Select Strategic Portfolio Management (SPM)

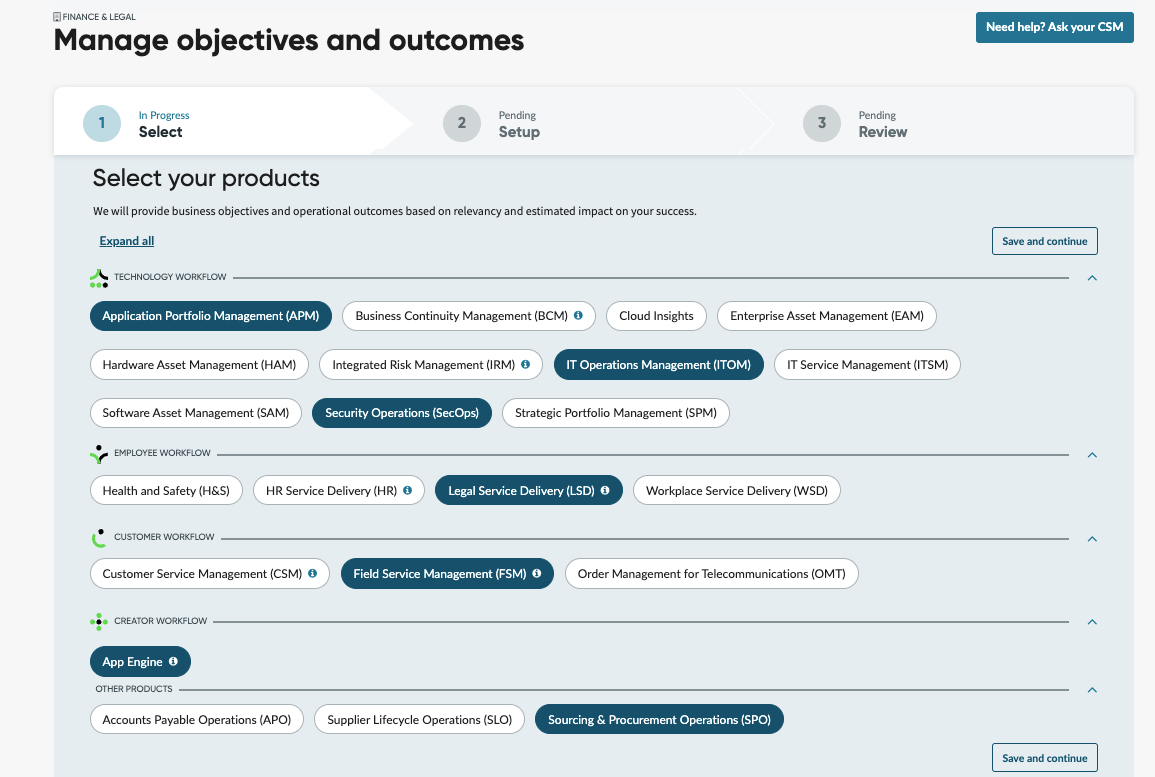tap(616, 413)
